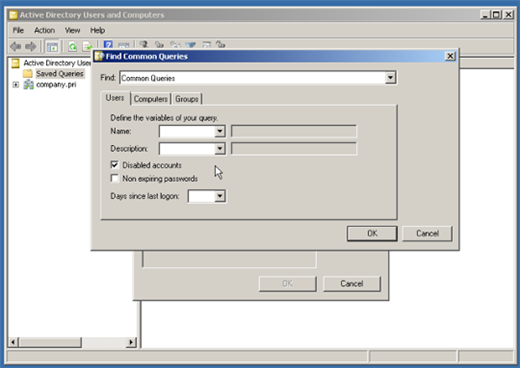Click Cancel in the background dialog
Viewport: 520px width, 368px height.
click(352, 284)
